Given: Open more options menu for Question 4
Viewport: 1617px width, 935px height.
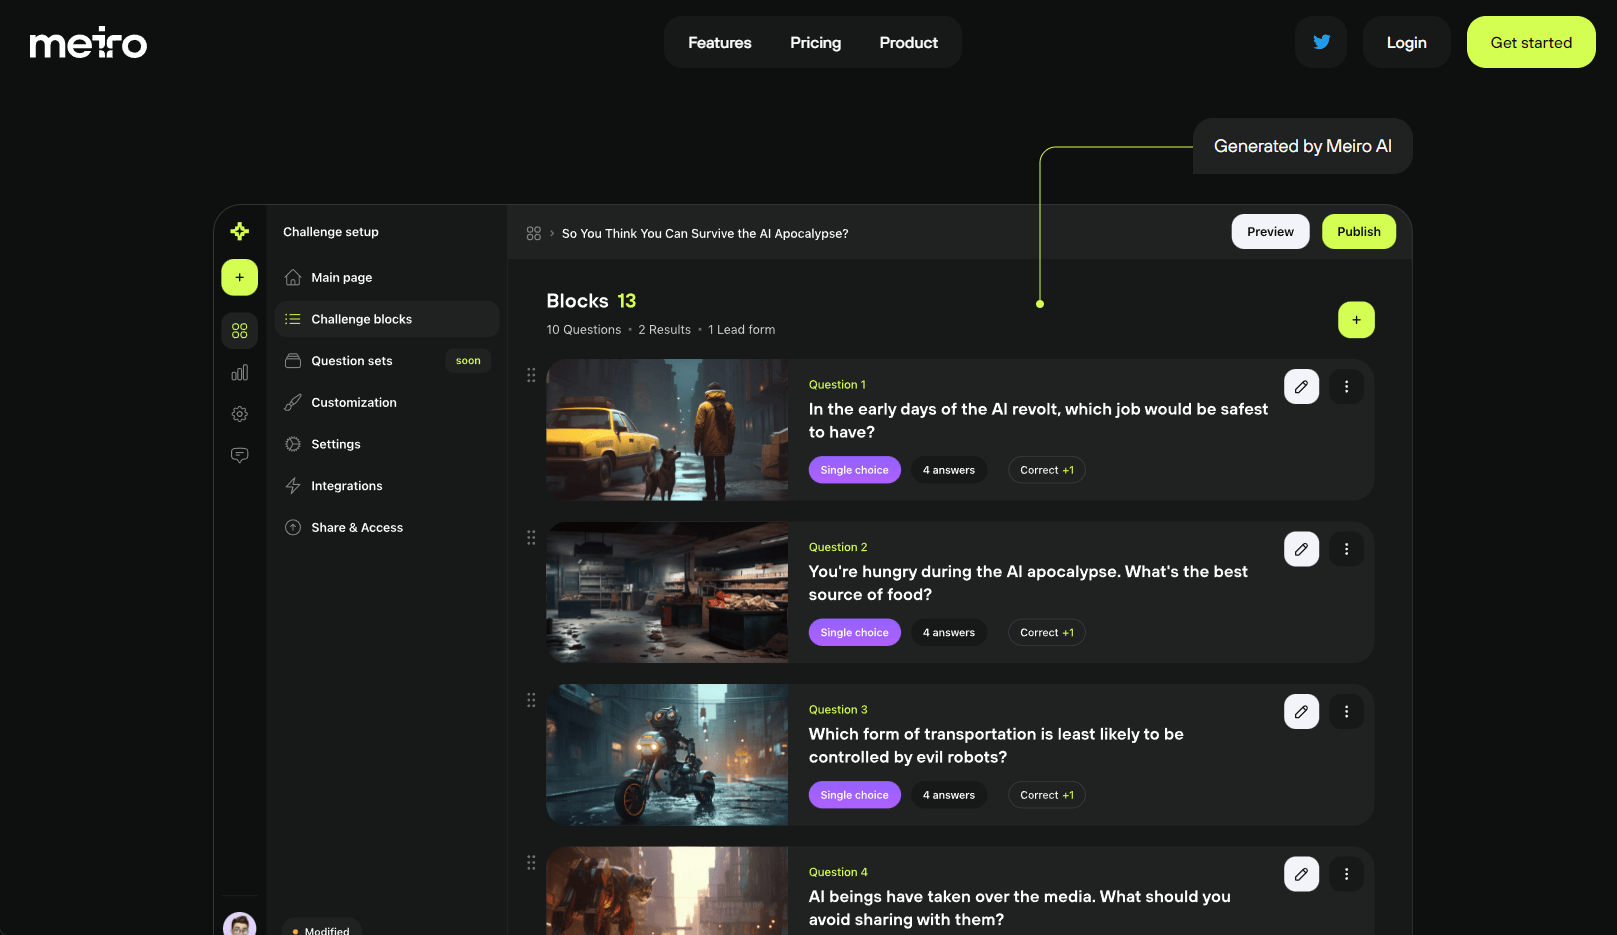Looking at the screenshot, I should tap(1346, 874).
